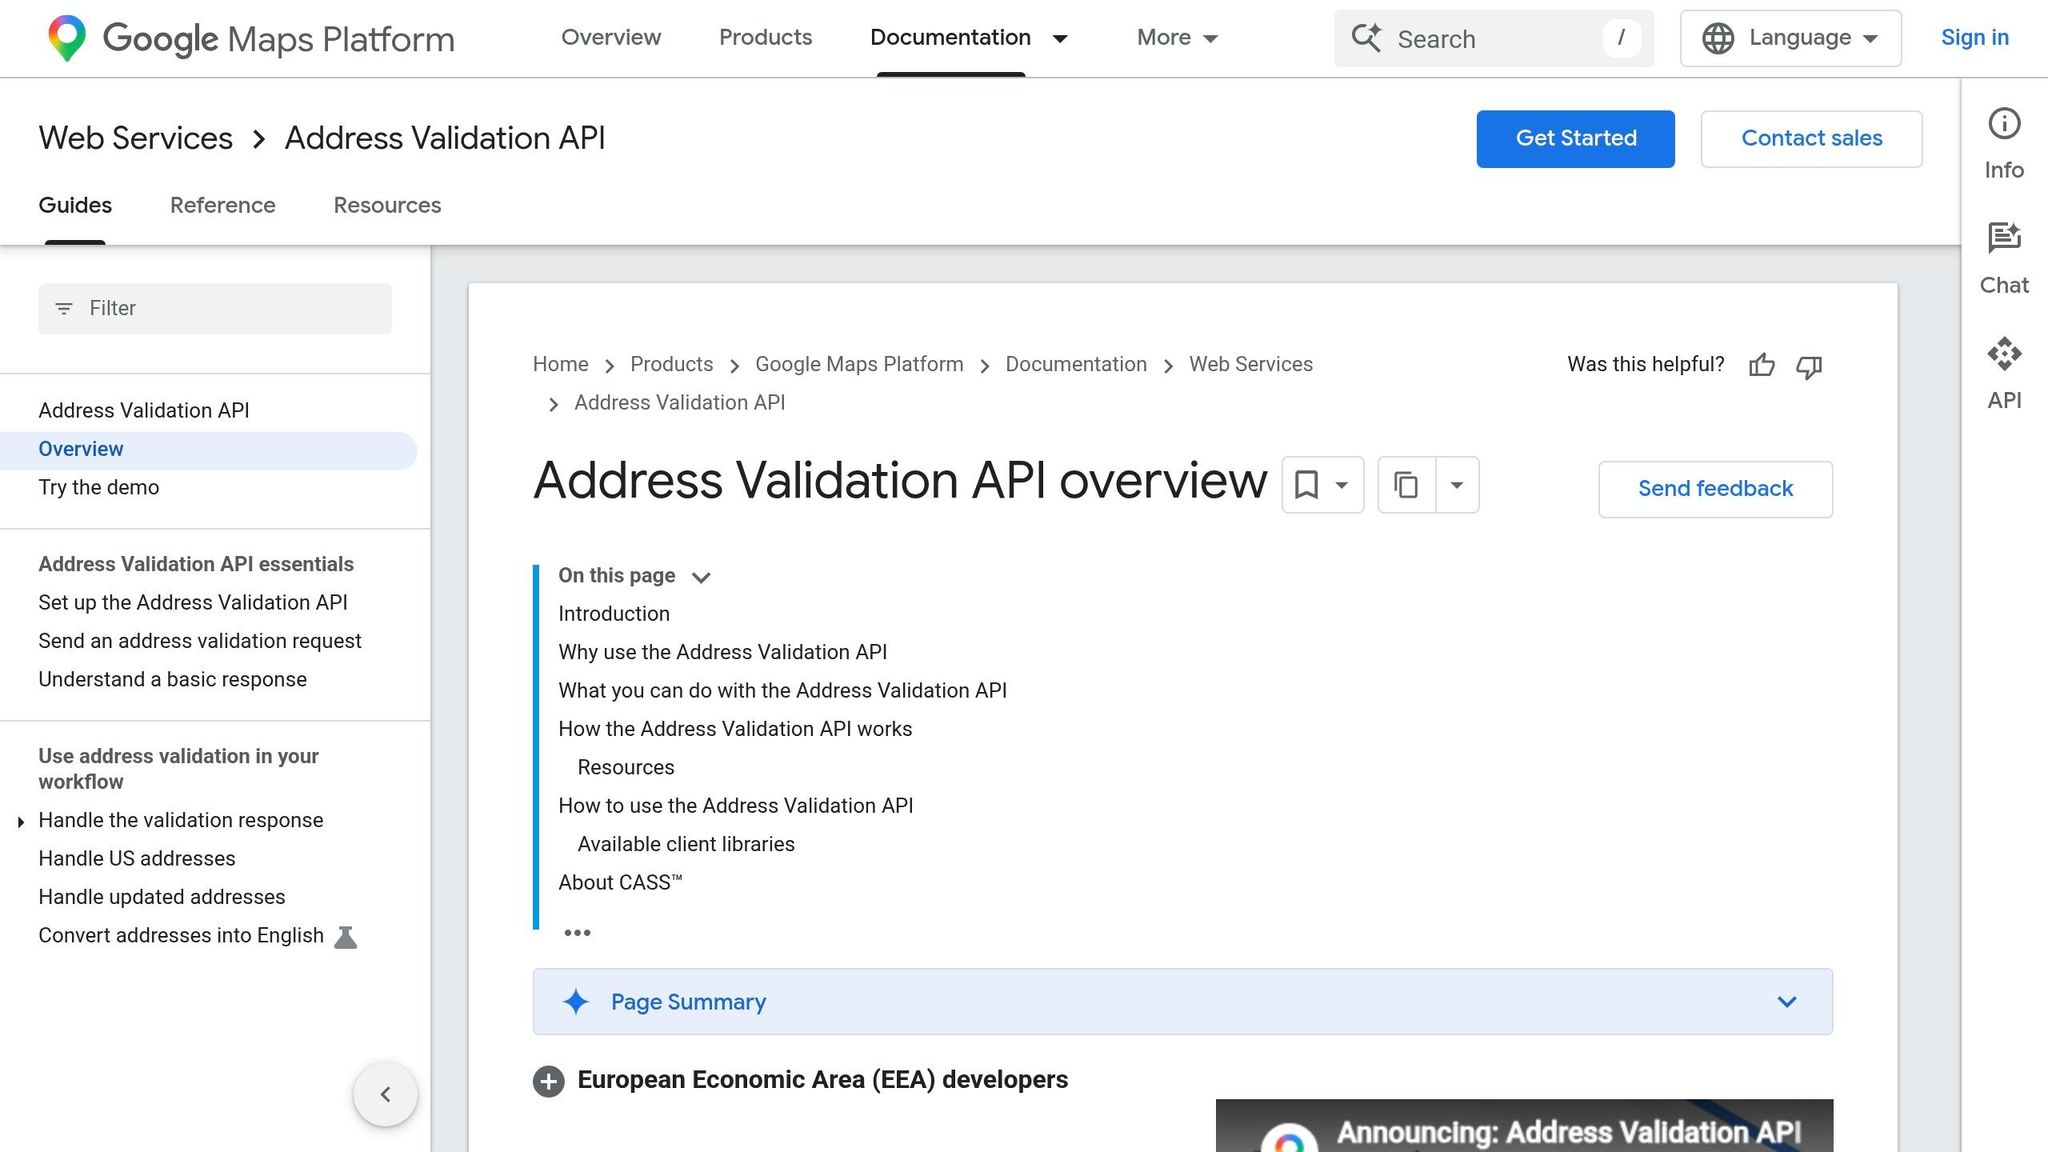This screenshot has width=2048, height=1152.
Task: Collapse the On this page outline
Action: [701, 577]
